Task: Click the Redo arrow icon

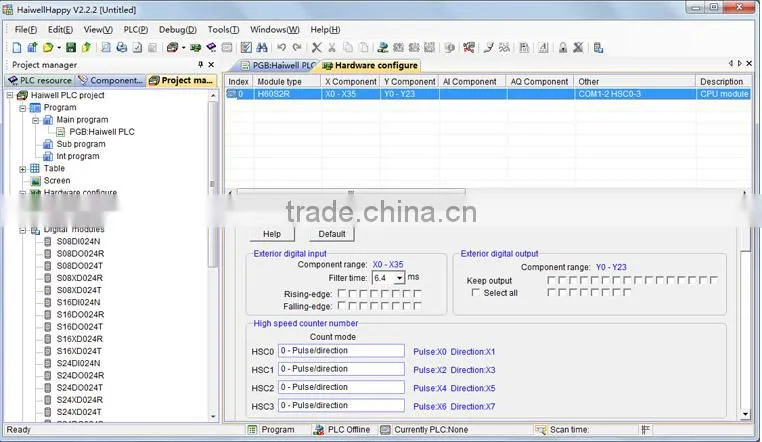Action: click(297, 48)
